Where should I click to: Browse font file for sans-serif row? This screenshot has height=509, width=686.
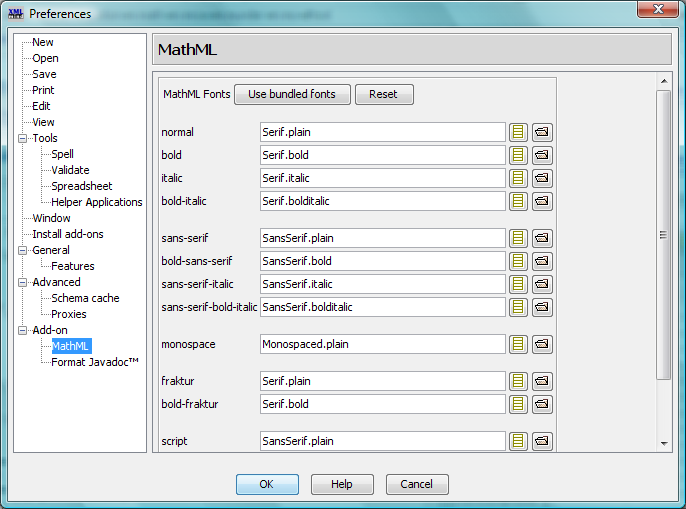(542, 238)
